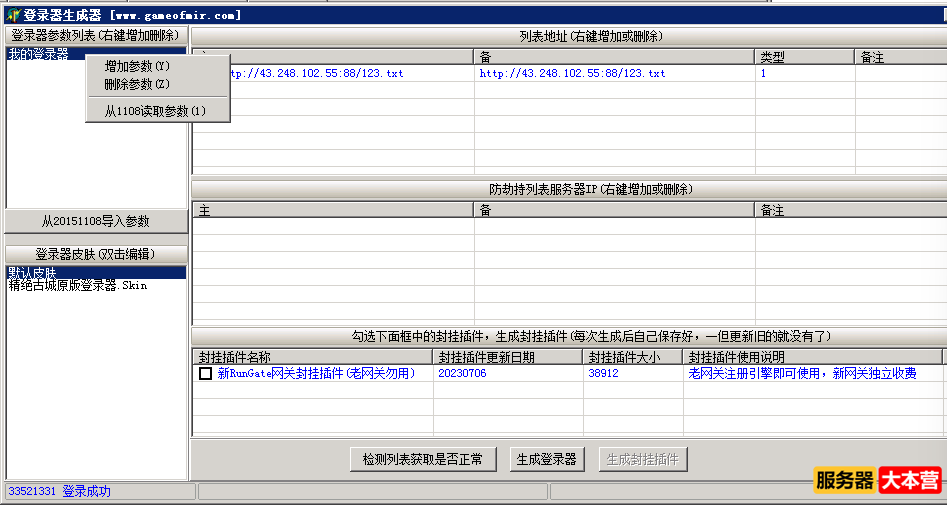The width and height of the screenshot is (947, 505).
Task: Click the 检测列表获取是否正常 button
Action: click(x=422, y=459)
